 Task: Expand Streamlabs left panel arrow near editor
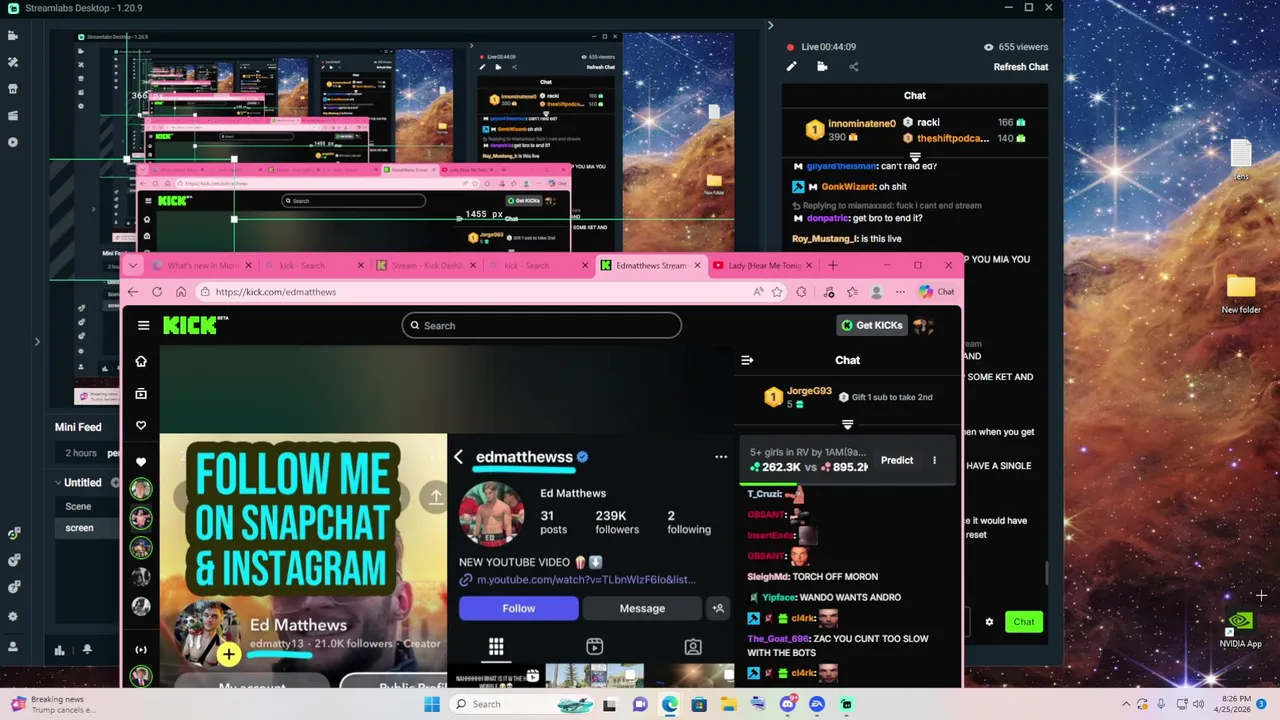click(x=37, y=342)
